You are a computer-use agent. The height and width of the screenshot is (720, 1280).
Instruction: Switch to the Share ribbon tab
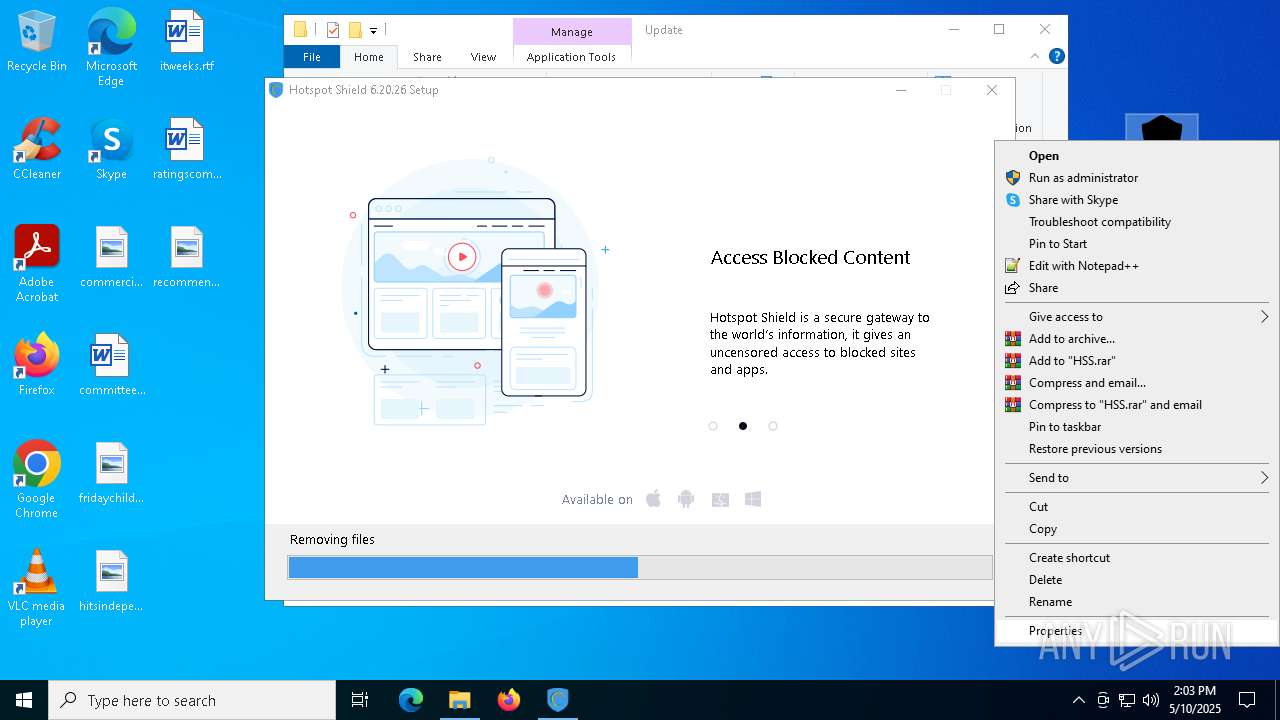pos(427,57)
